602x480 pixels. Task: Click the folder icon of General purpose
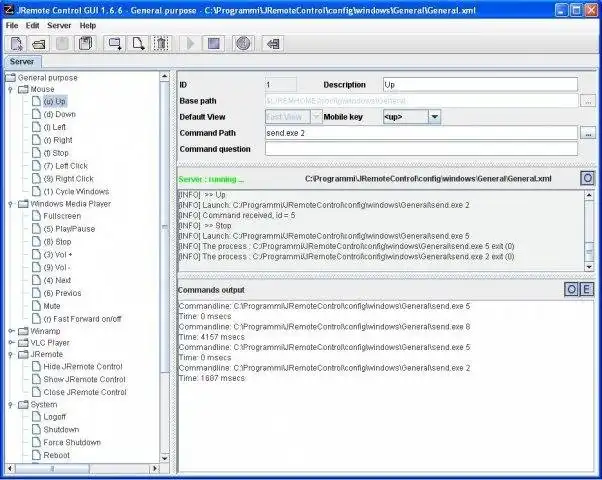click(x=10, y=78)
